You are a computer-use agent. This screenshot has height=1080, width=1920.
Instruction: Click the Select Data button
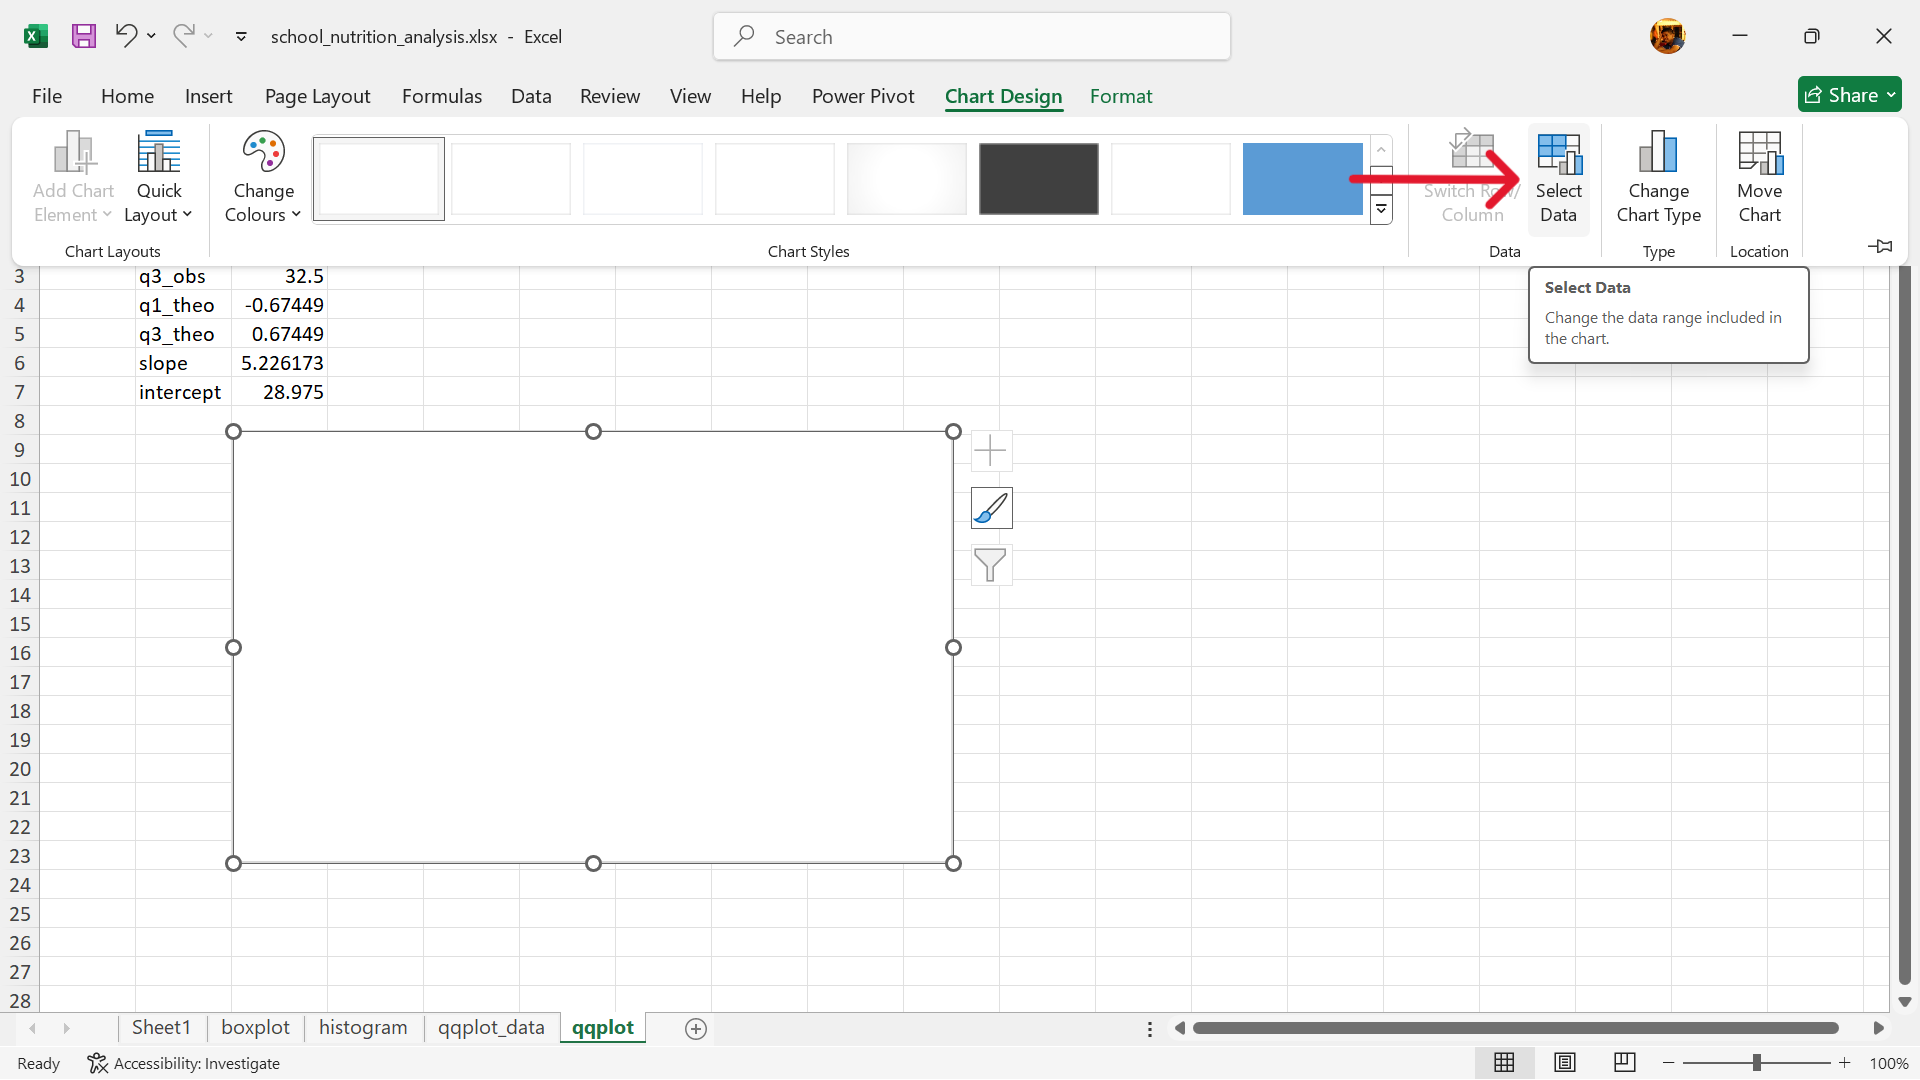(1558, 180)
